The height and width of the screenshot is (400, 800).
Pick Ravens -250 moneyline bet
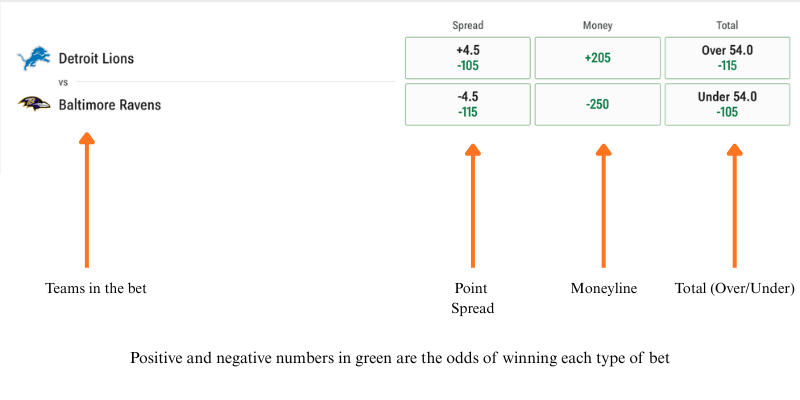597,104
